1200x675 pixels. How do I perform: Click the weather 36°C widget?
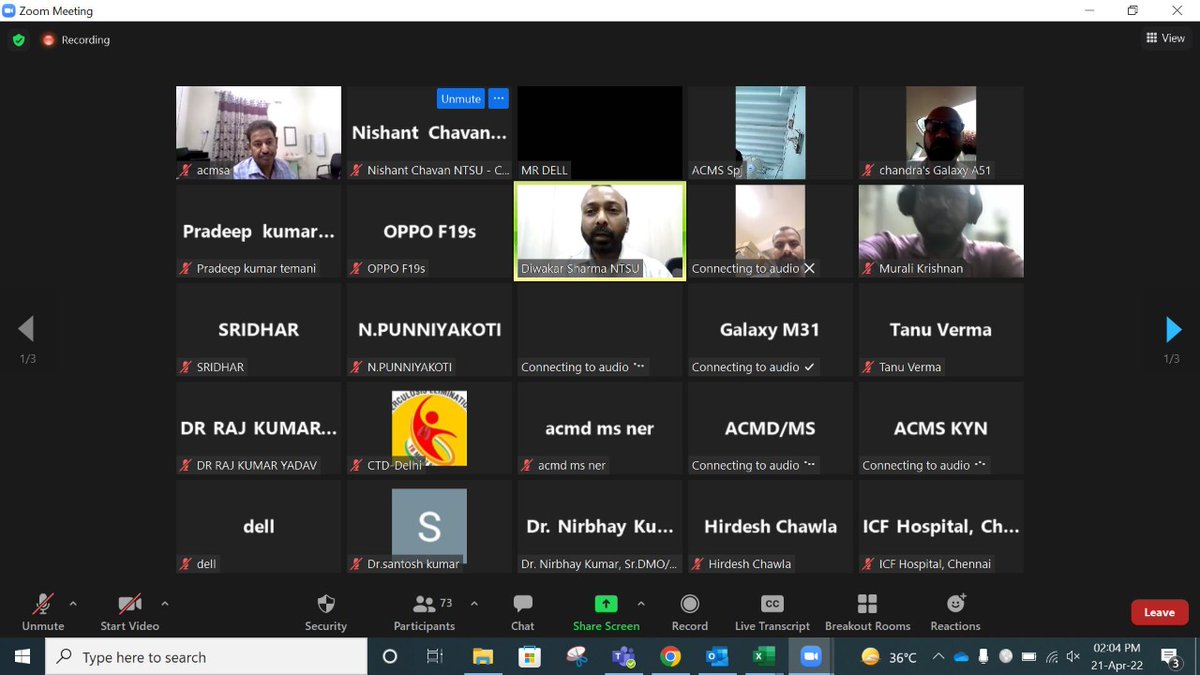889,657
